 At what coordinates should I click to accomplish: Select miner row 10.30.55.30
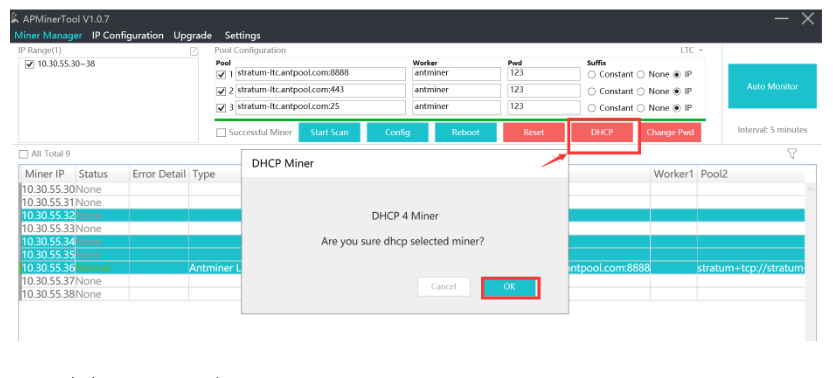click(x=412, y=190)
